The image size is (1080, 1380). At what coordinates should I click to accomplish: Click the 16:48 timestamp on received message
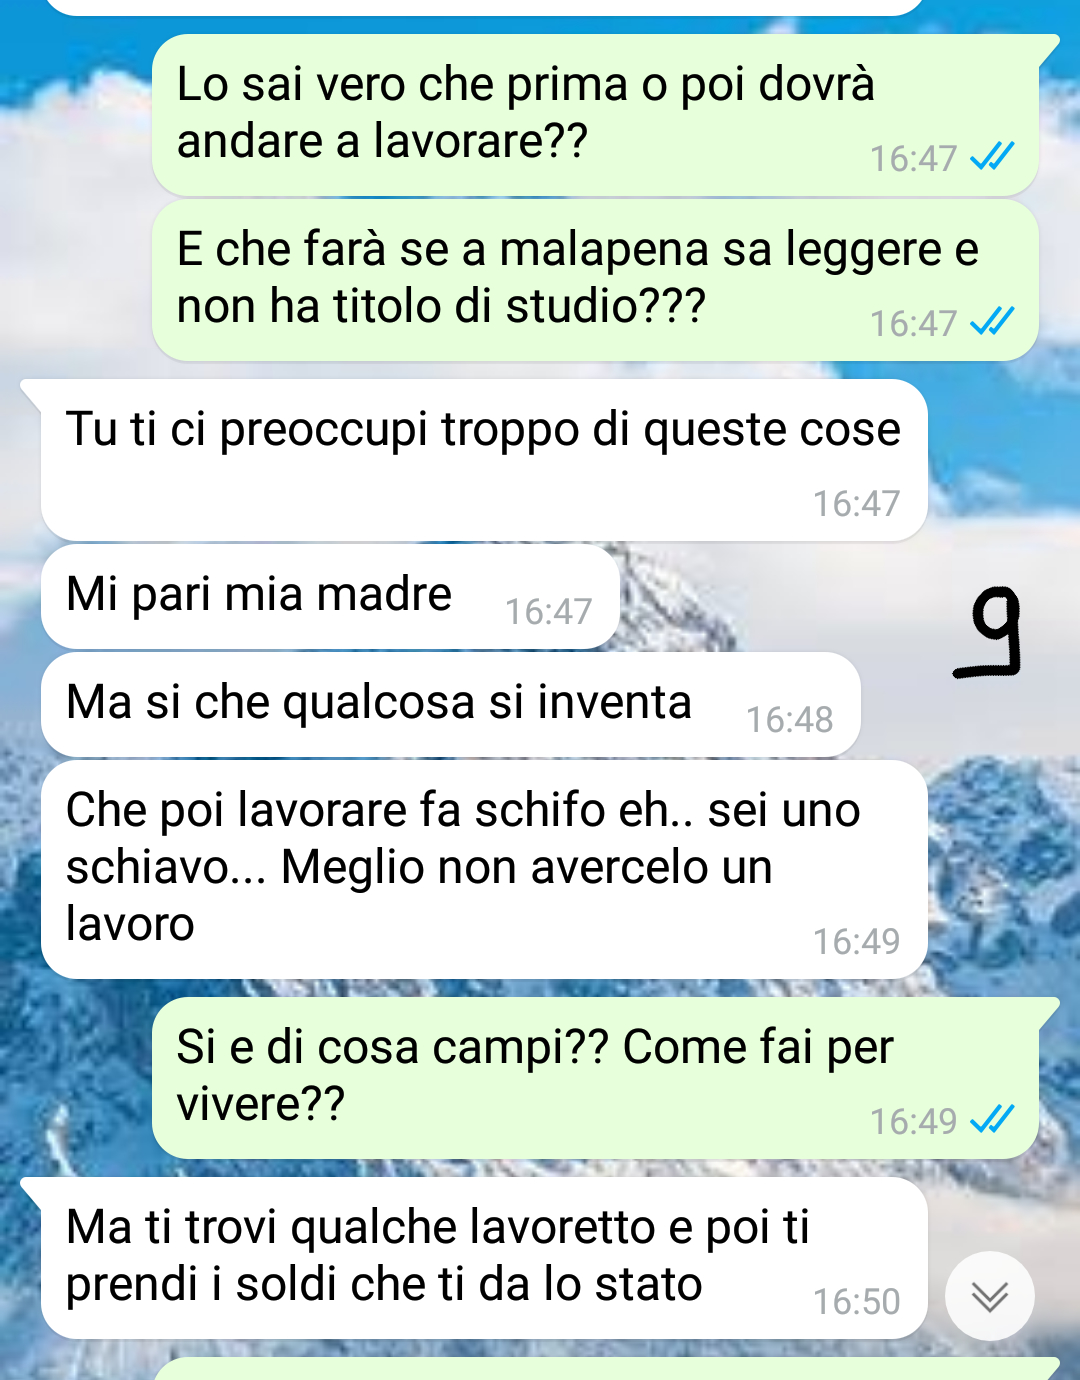click(x=789, y=719)
